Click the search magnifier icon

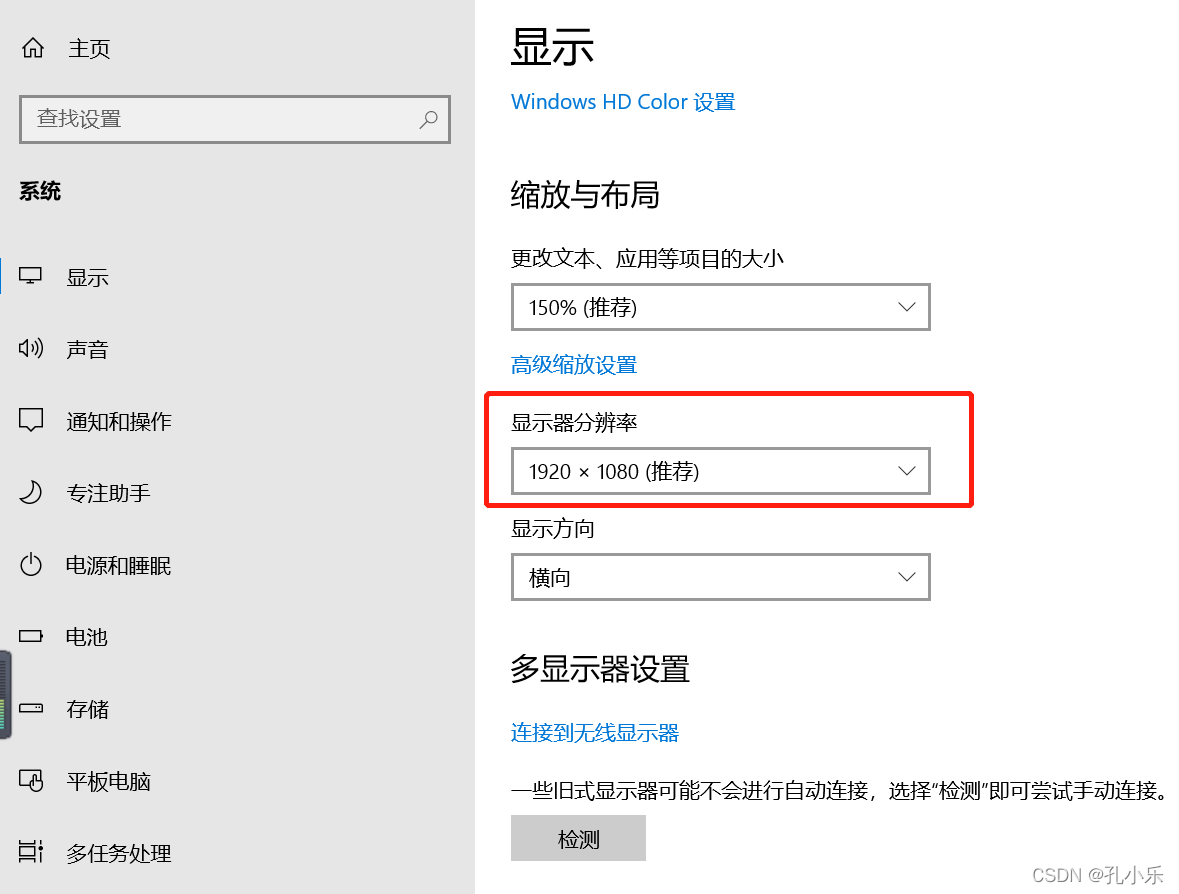point(429,119)
